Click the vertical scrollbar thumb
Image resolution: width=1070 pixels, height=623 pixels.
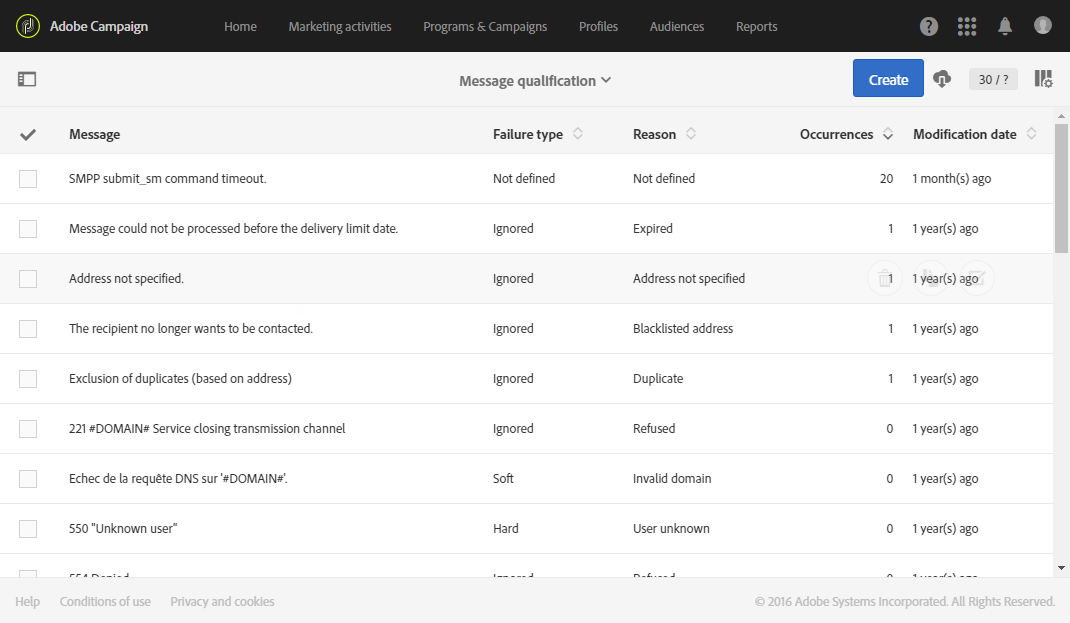(1061, 190)
